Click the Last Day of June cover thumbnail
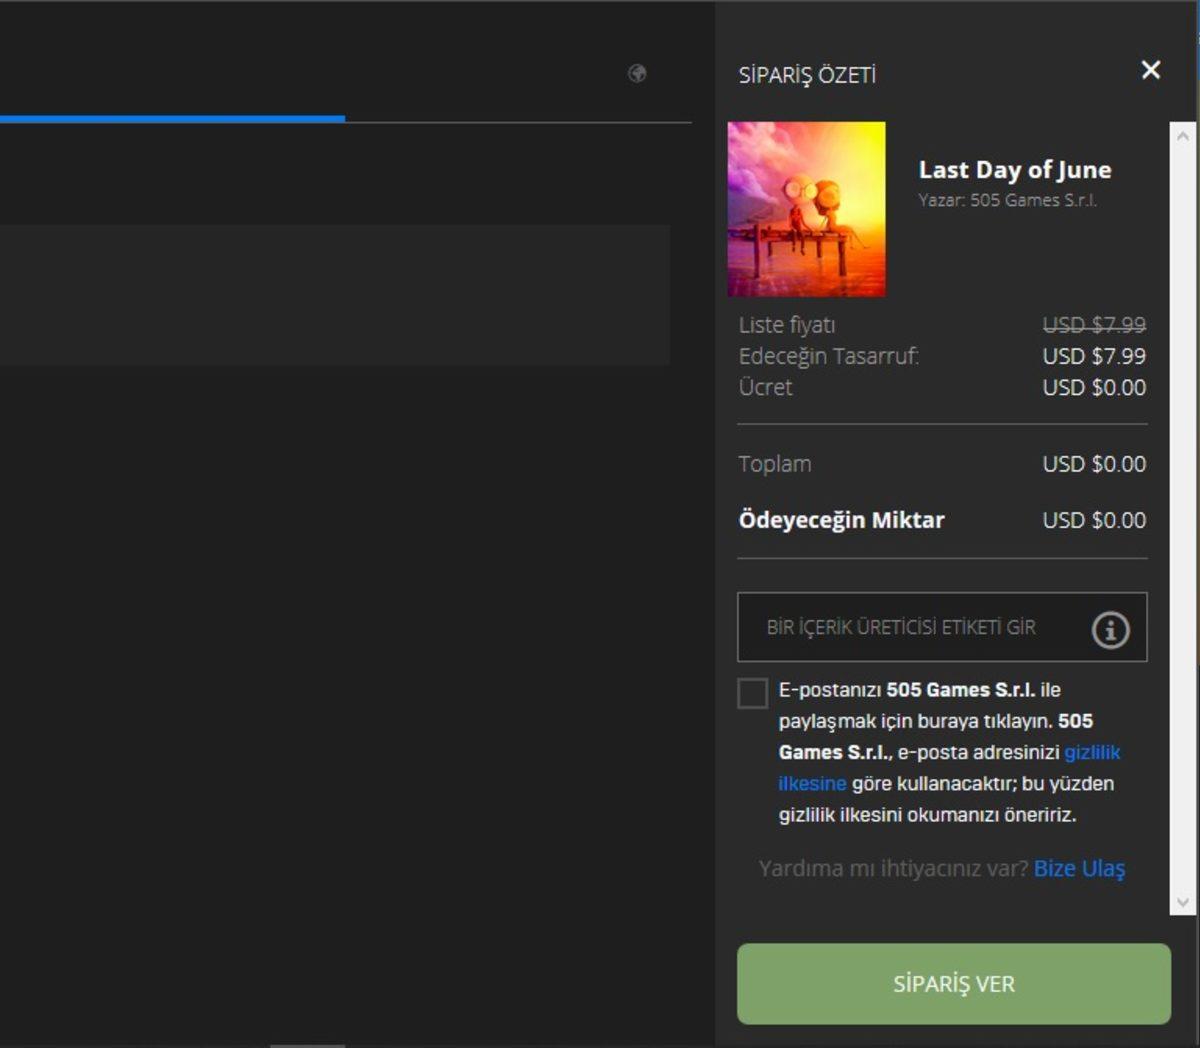The width and height of the screenshot is (1200, 1048). [x=807, y=208]
